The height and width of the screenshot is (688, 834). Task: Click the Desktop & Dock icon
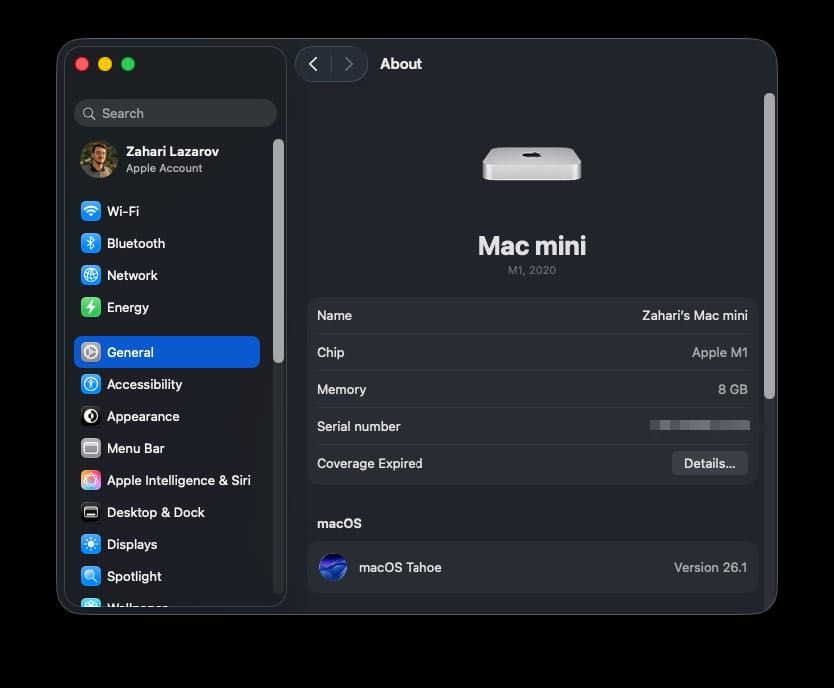(x=91, y=512)
